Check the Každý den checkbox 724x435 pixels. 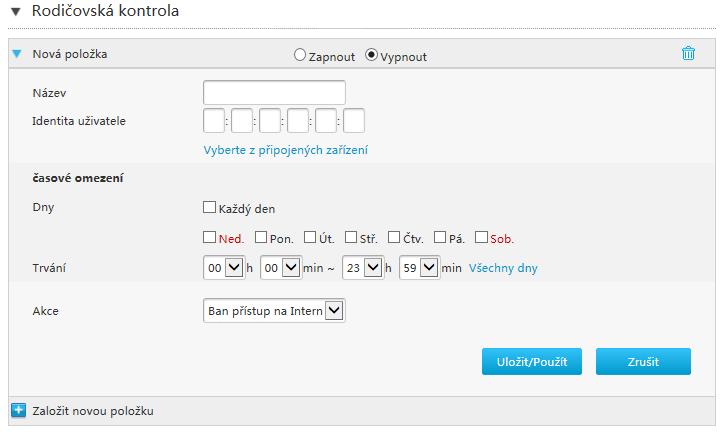pyautogui.click(x=209, y=207)
